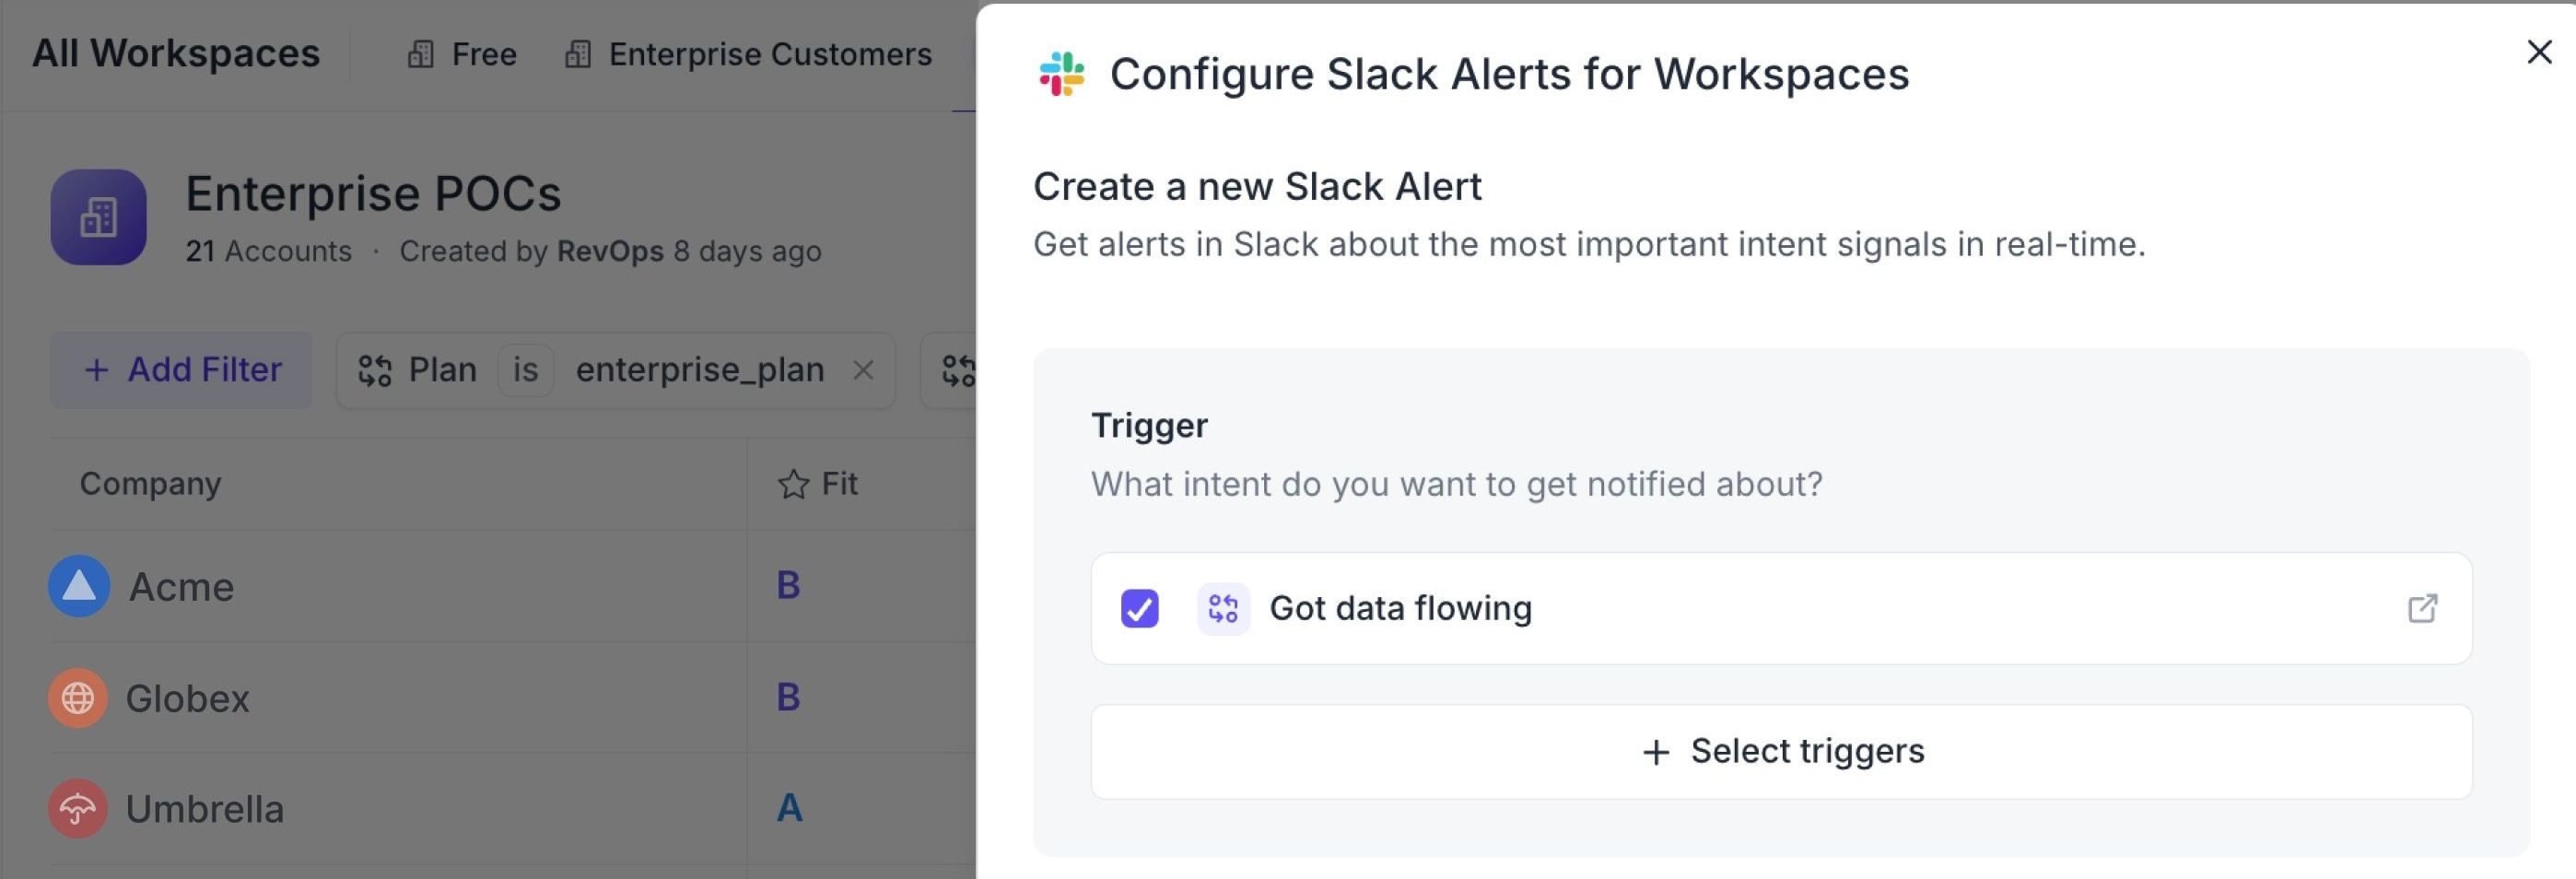Click the Slack logo icon

point(1061,74)
